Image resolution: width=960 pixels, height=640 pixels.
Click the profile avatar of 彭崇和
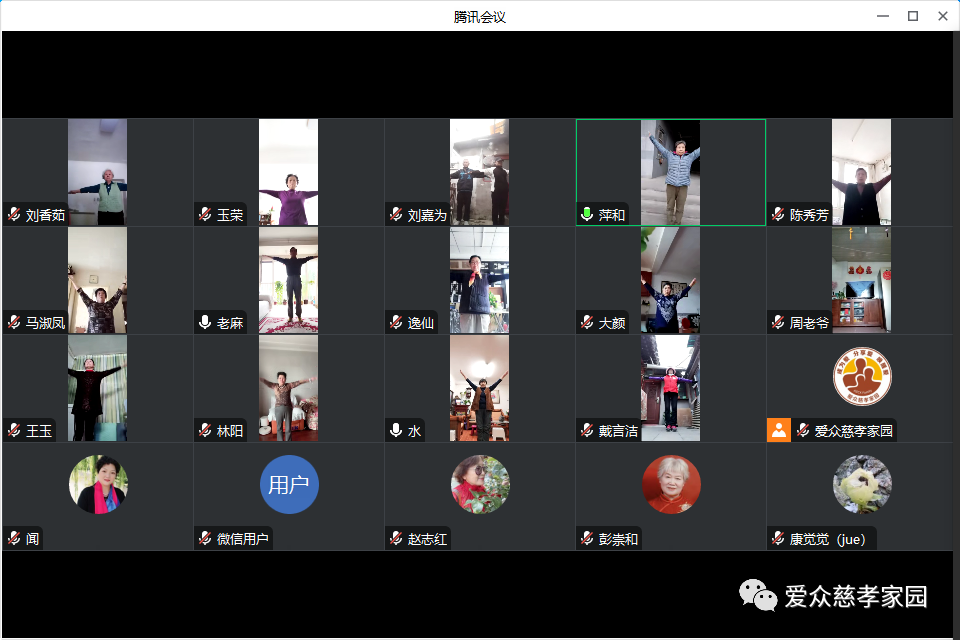[671, 485]
